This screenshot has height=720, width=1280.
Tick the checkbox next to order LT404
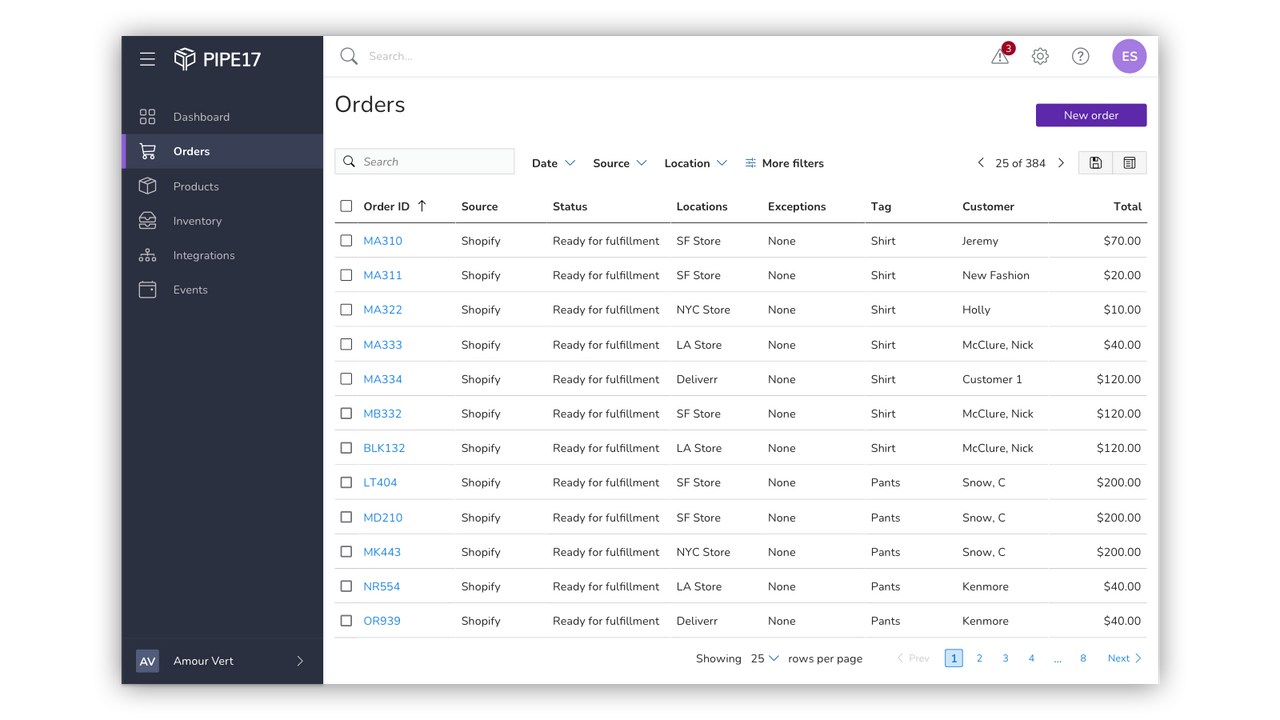coord(345,482)
